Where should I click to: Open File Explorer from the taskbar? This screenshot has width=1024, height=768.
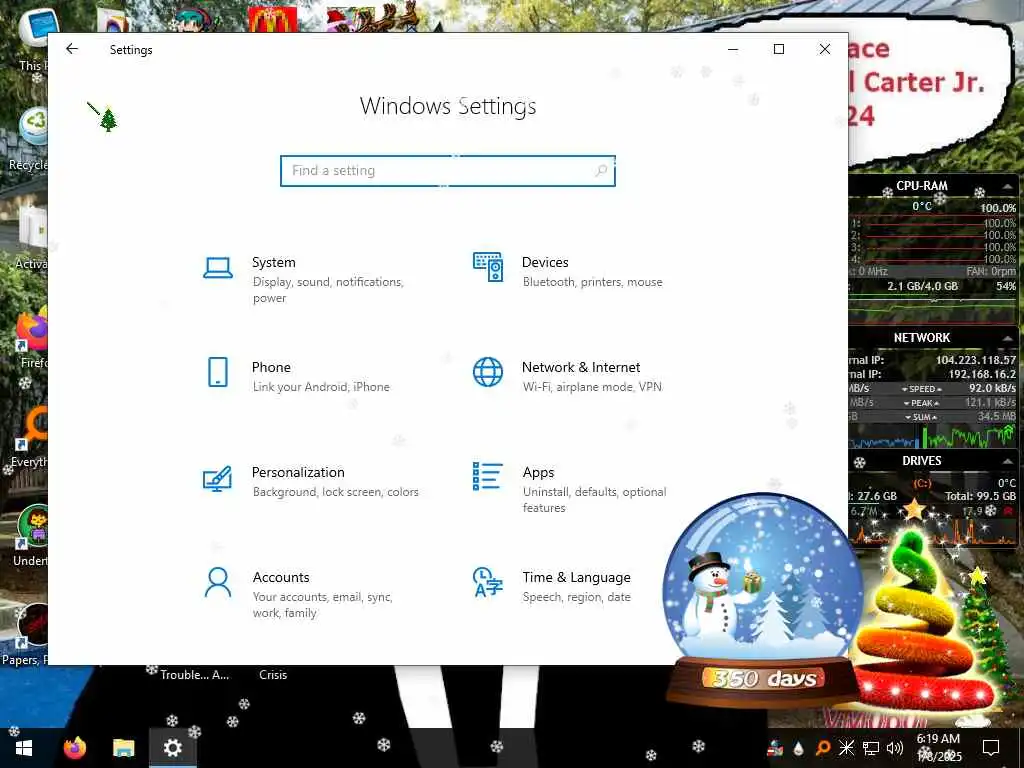123,748
